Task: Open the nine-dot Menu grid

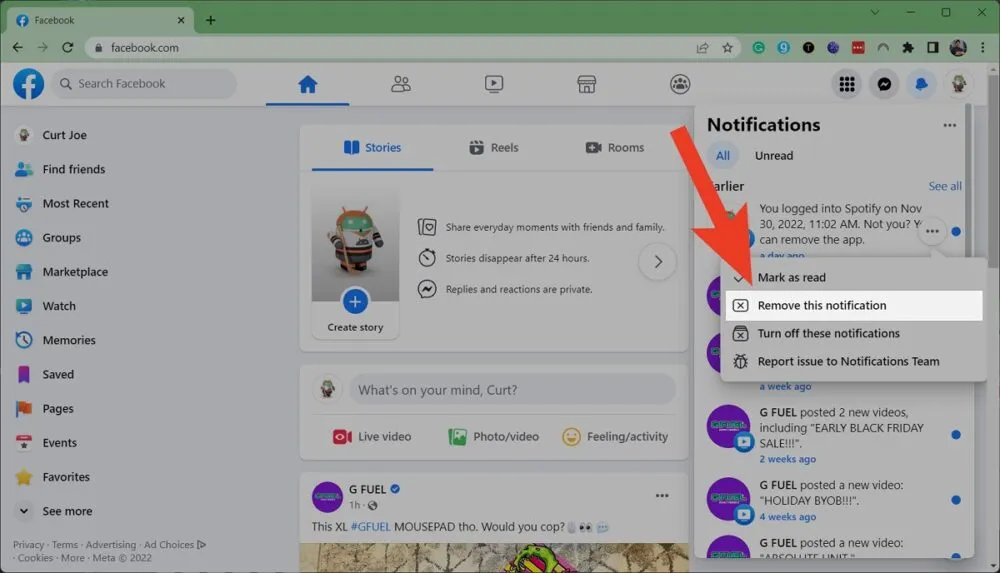Action: point(847,84)
